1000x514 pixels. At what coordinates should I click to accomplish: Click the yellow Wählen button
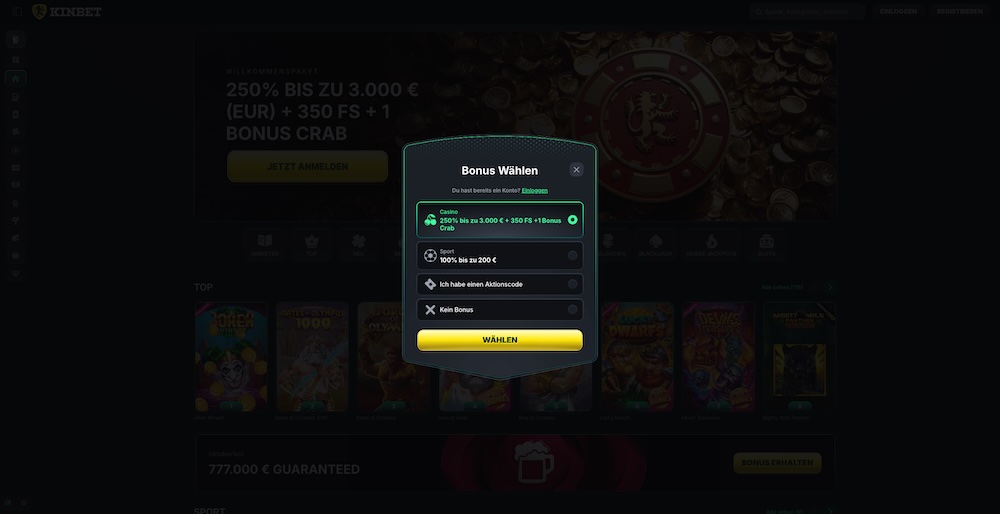pos(500,340)
